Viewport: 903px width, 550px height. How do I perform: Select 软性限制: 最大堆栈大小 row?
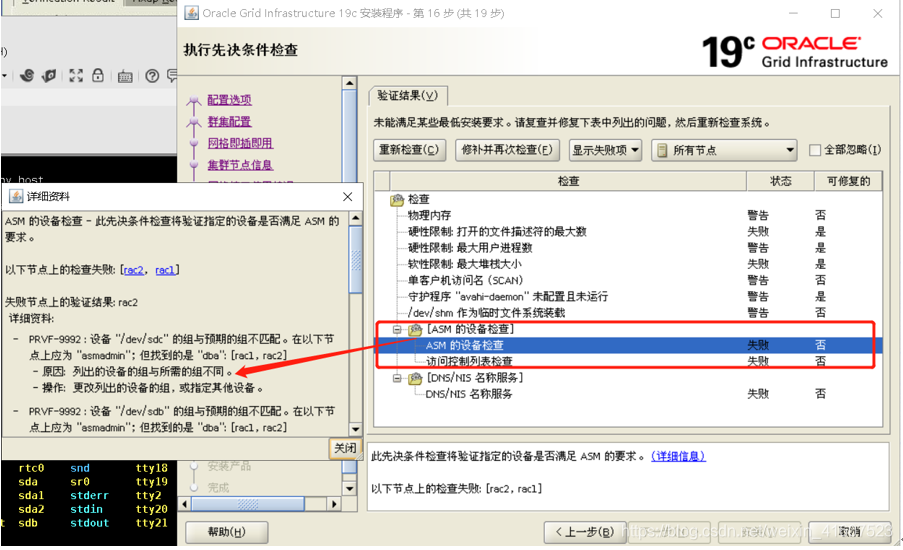pos(628,264)
